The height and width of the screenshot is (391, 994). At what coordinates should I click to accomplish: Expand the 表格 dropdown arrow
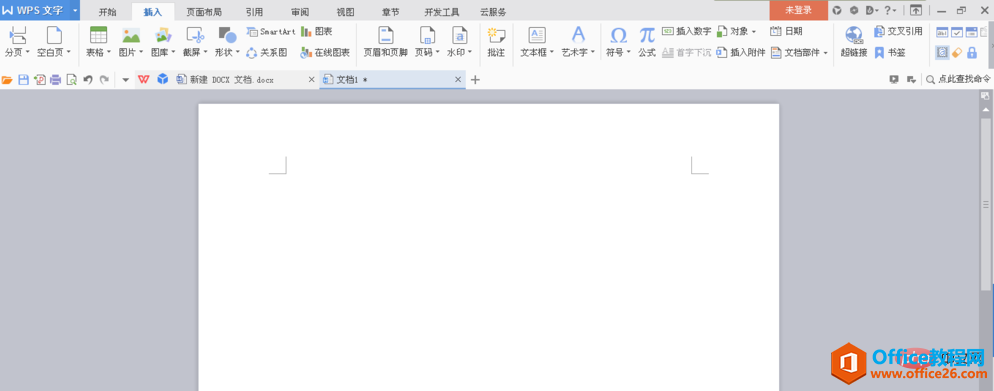click(x=108, y=53)
